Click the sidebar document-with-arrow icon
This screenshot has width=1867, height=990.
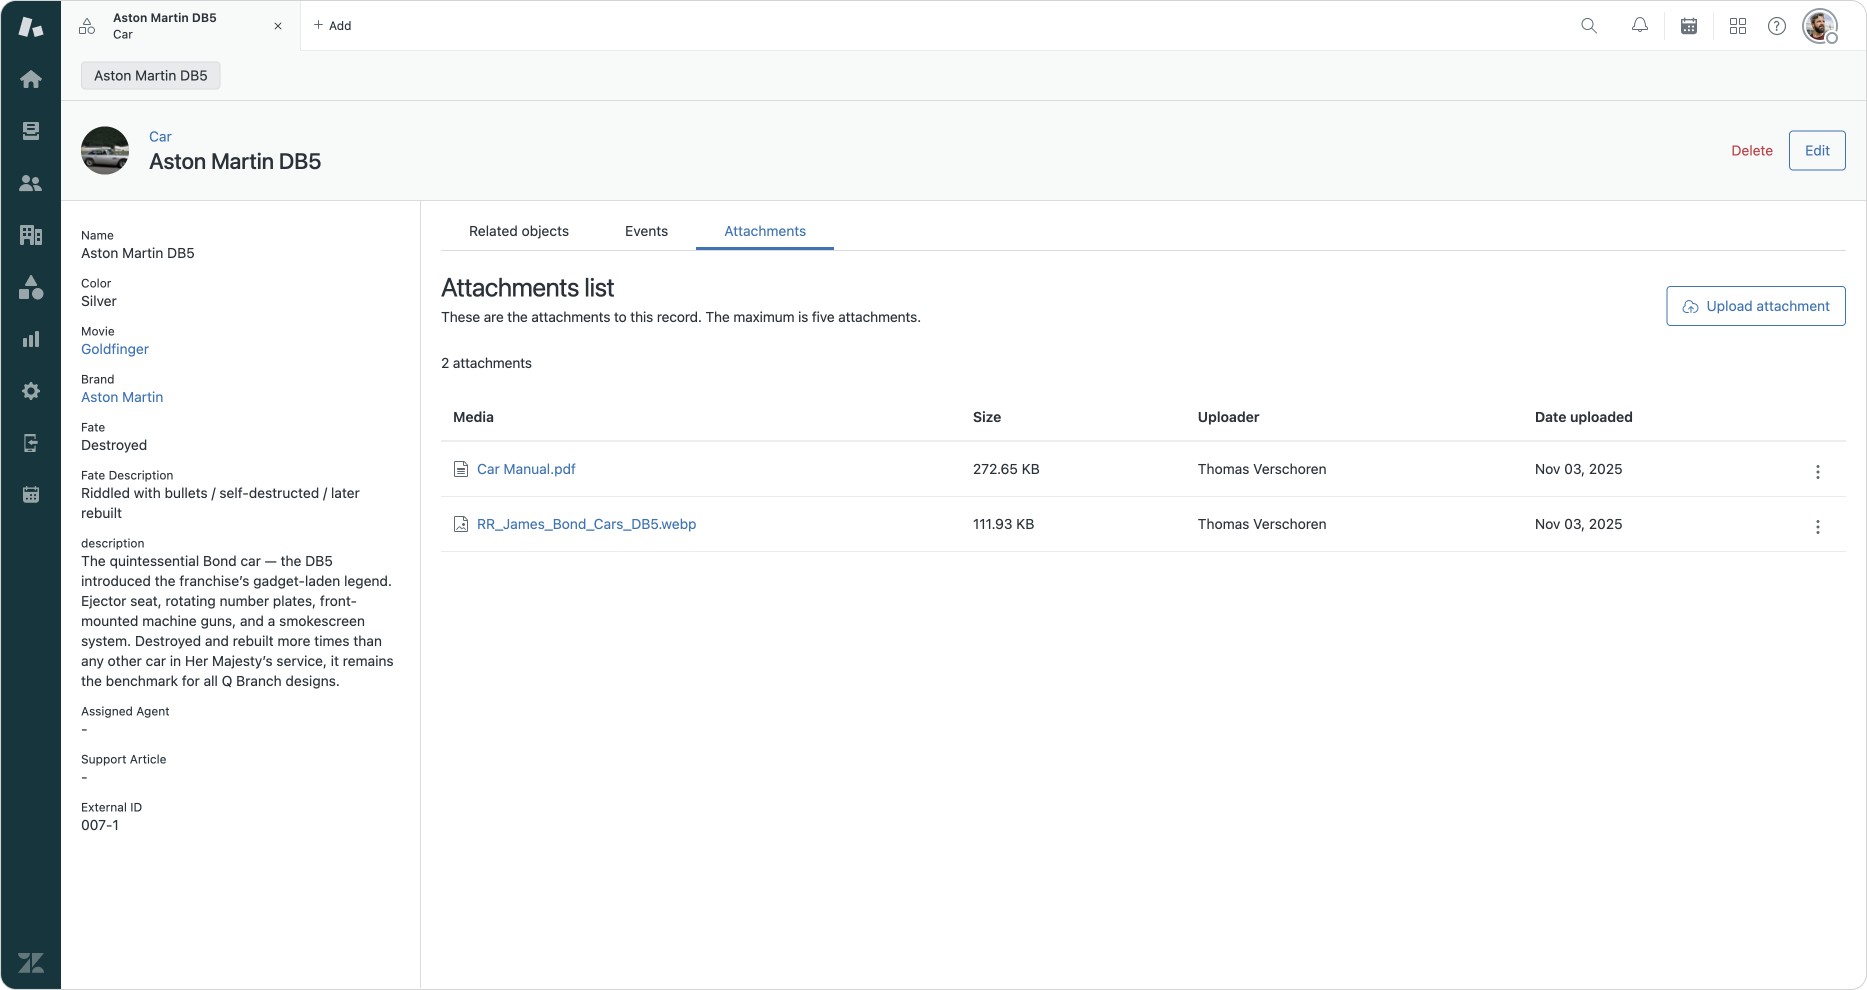31,443
